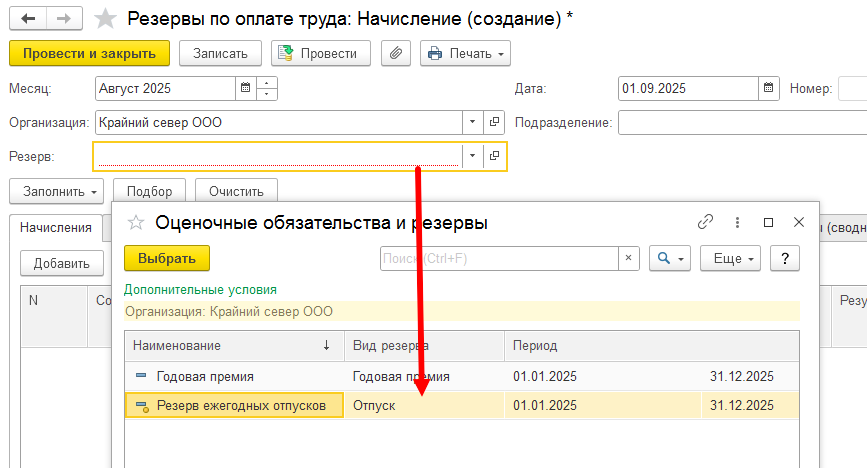
Task: Click the N column header in the background table
Action: pos(54,316)
